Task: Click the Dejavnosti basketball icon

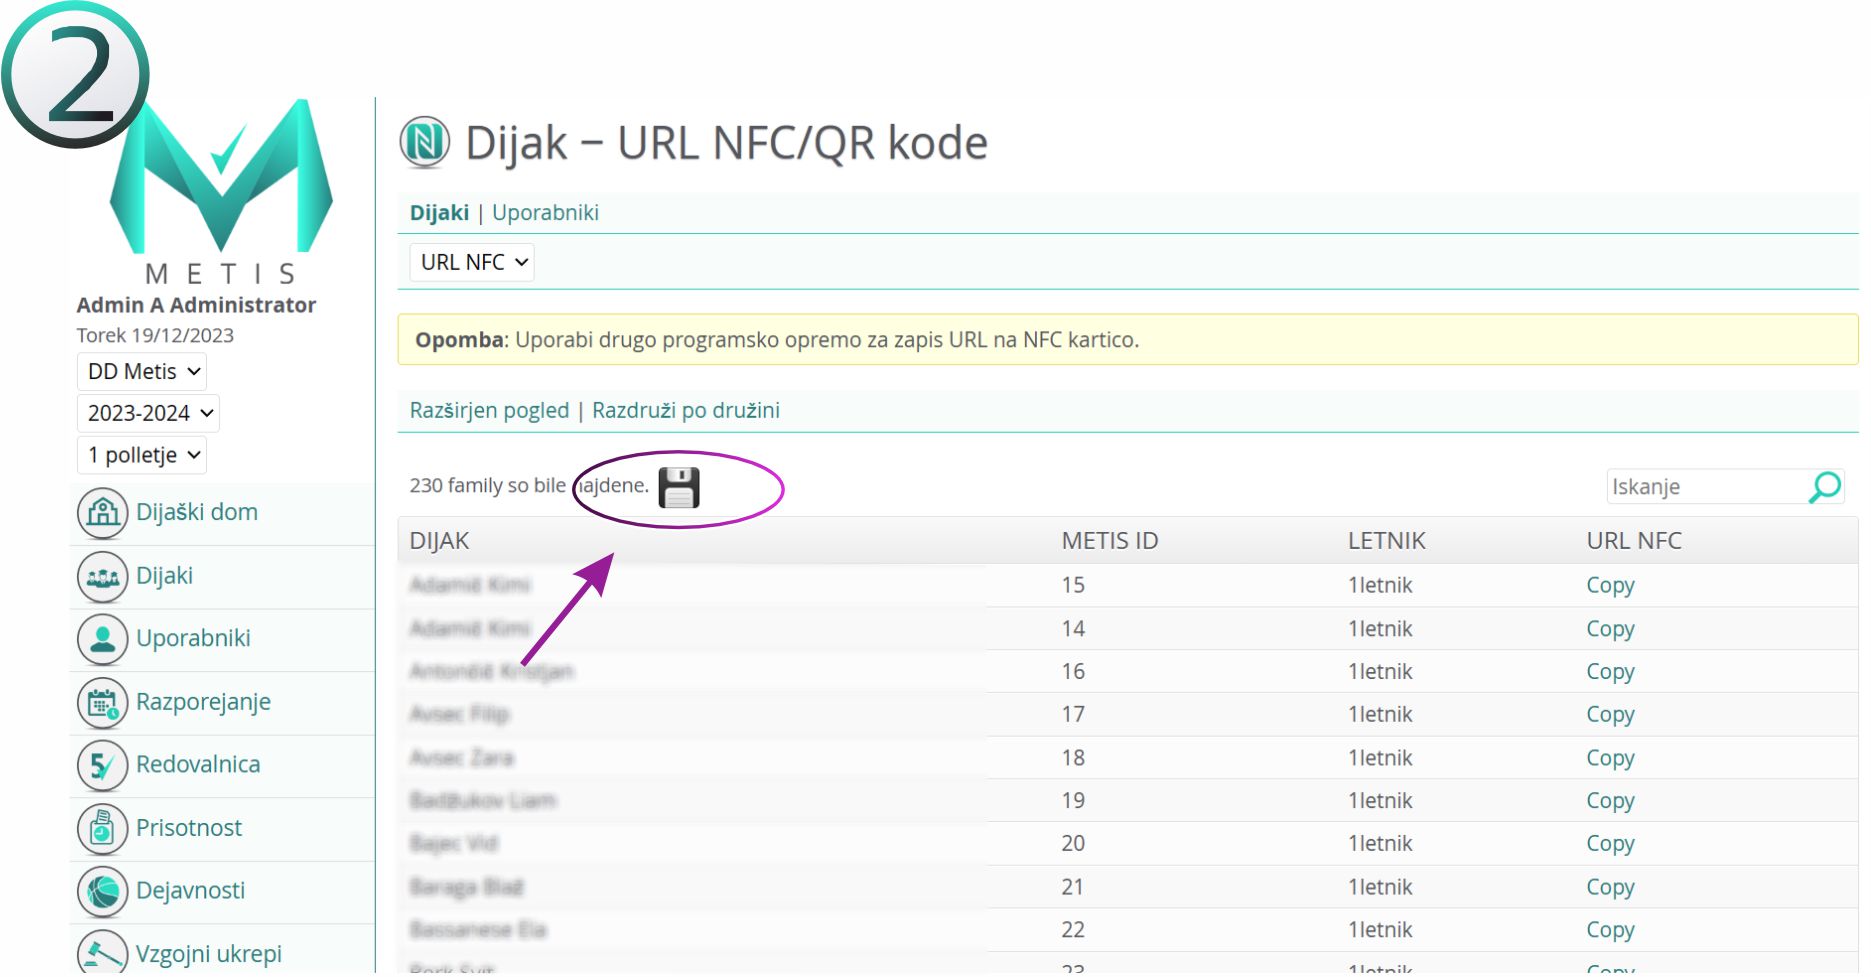Action: (102, 892)
